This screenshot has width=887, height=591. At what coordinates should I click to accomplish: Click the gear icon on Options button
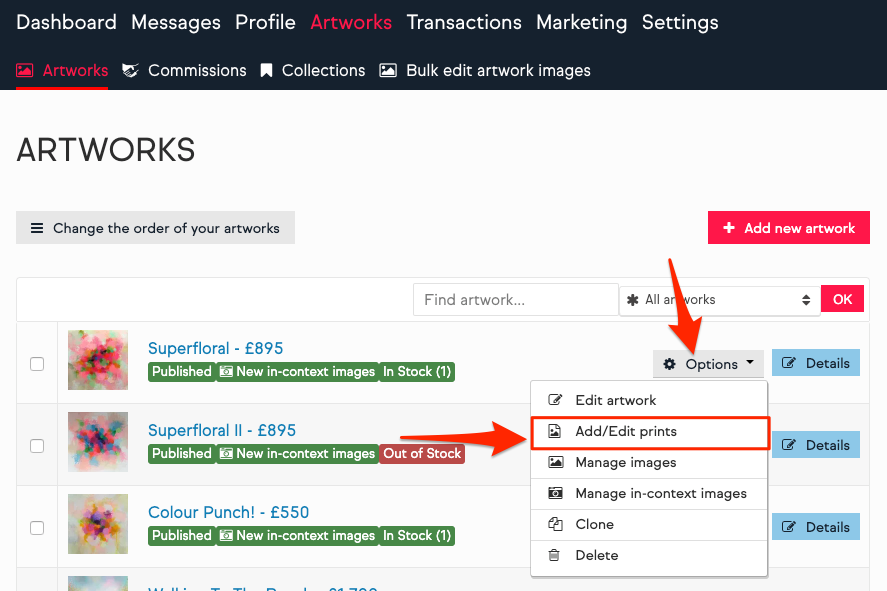(670, 364)
